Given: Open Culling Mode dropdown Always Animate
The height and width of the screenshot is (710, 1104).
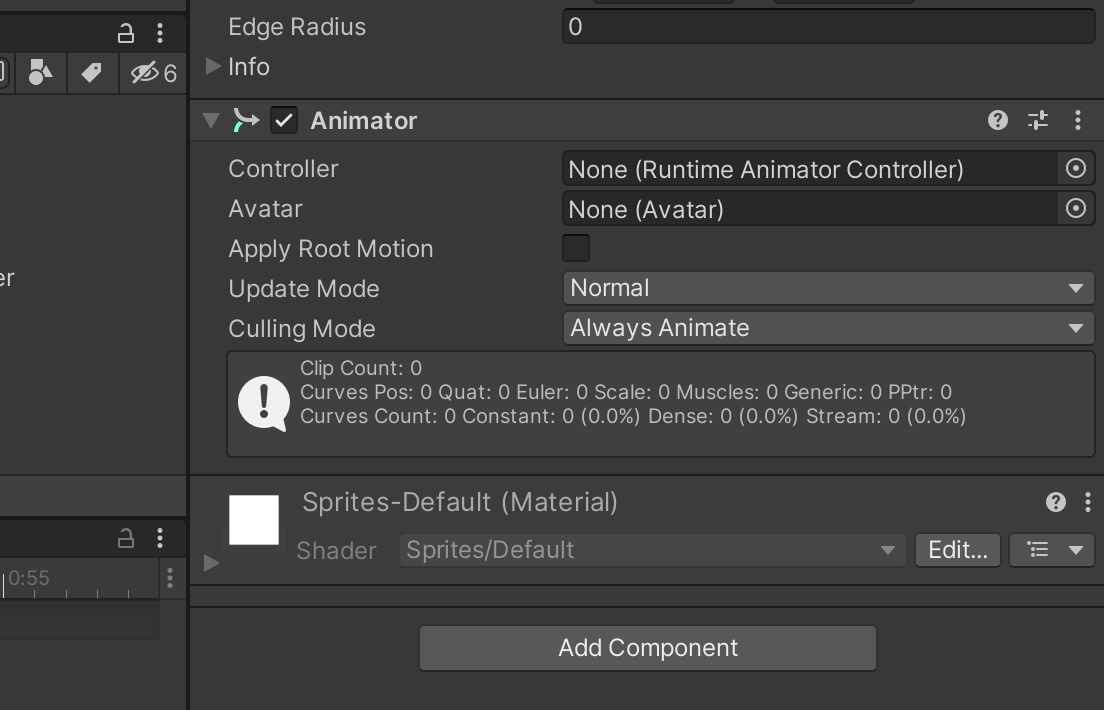Looking at the screenshot, I should click(829, 328).
